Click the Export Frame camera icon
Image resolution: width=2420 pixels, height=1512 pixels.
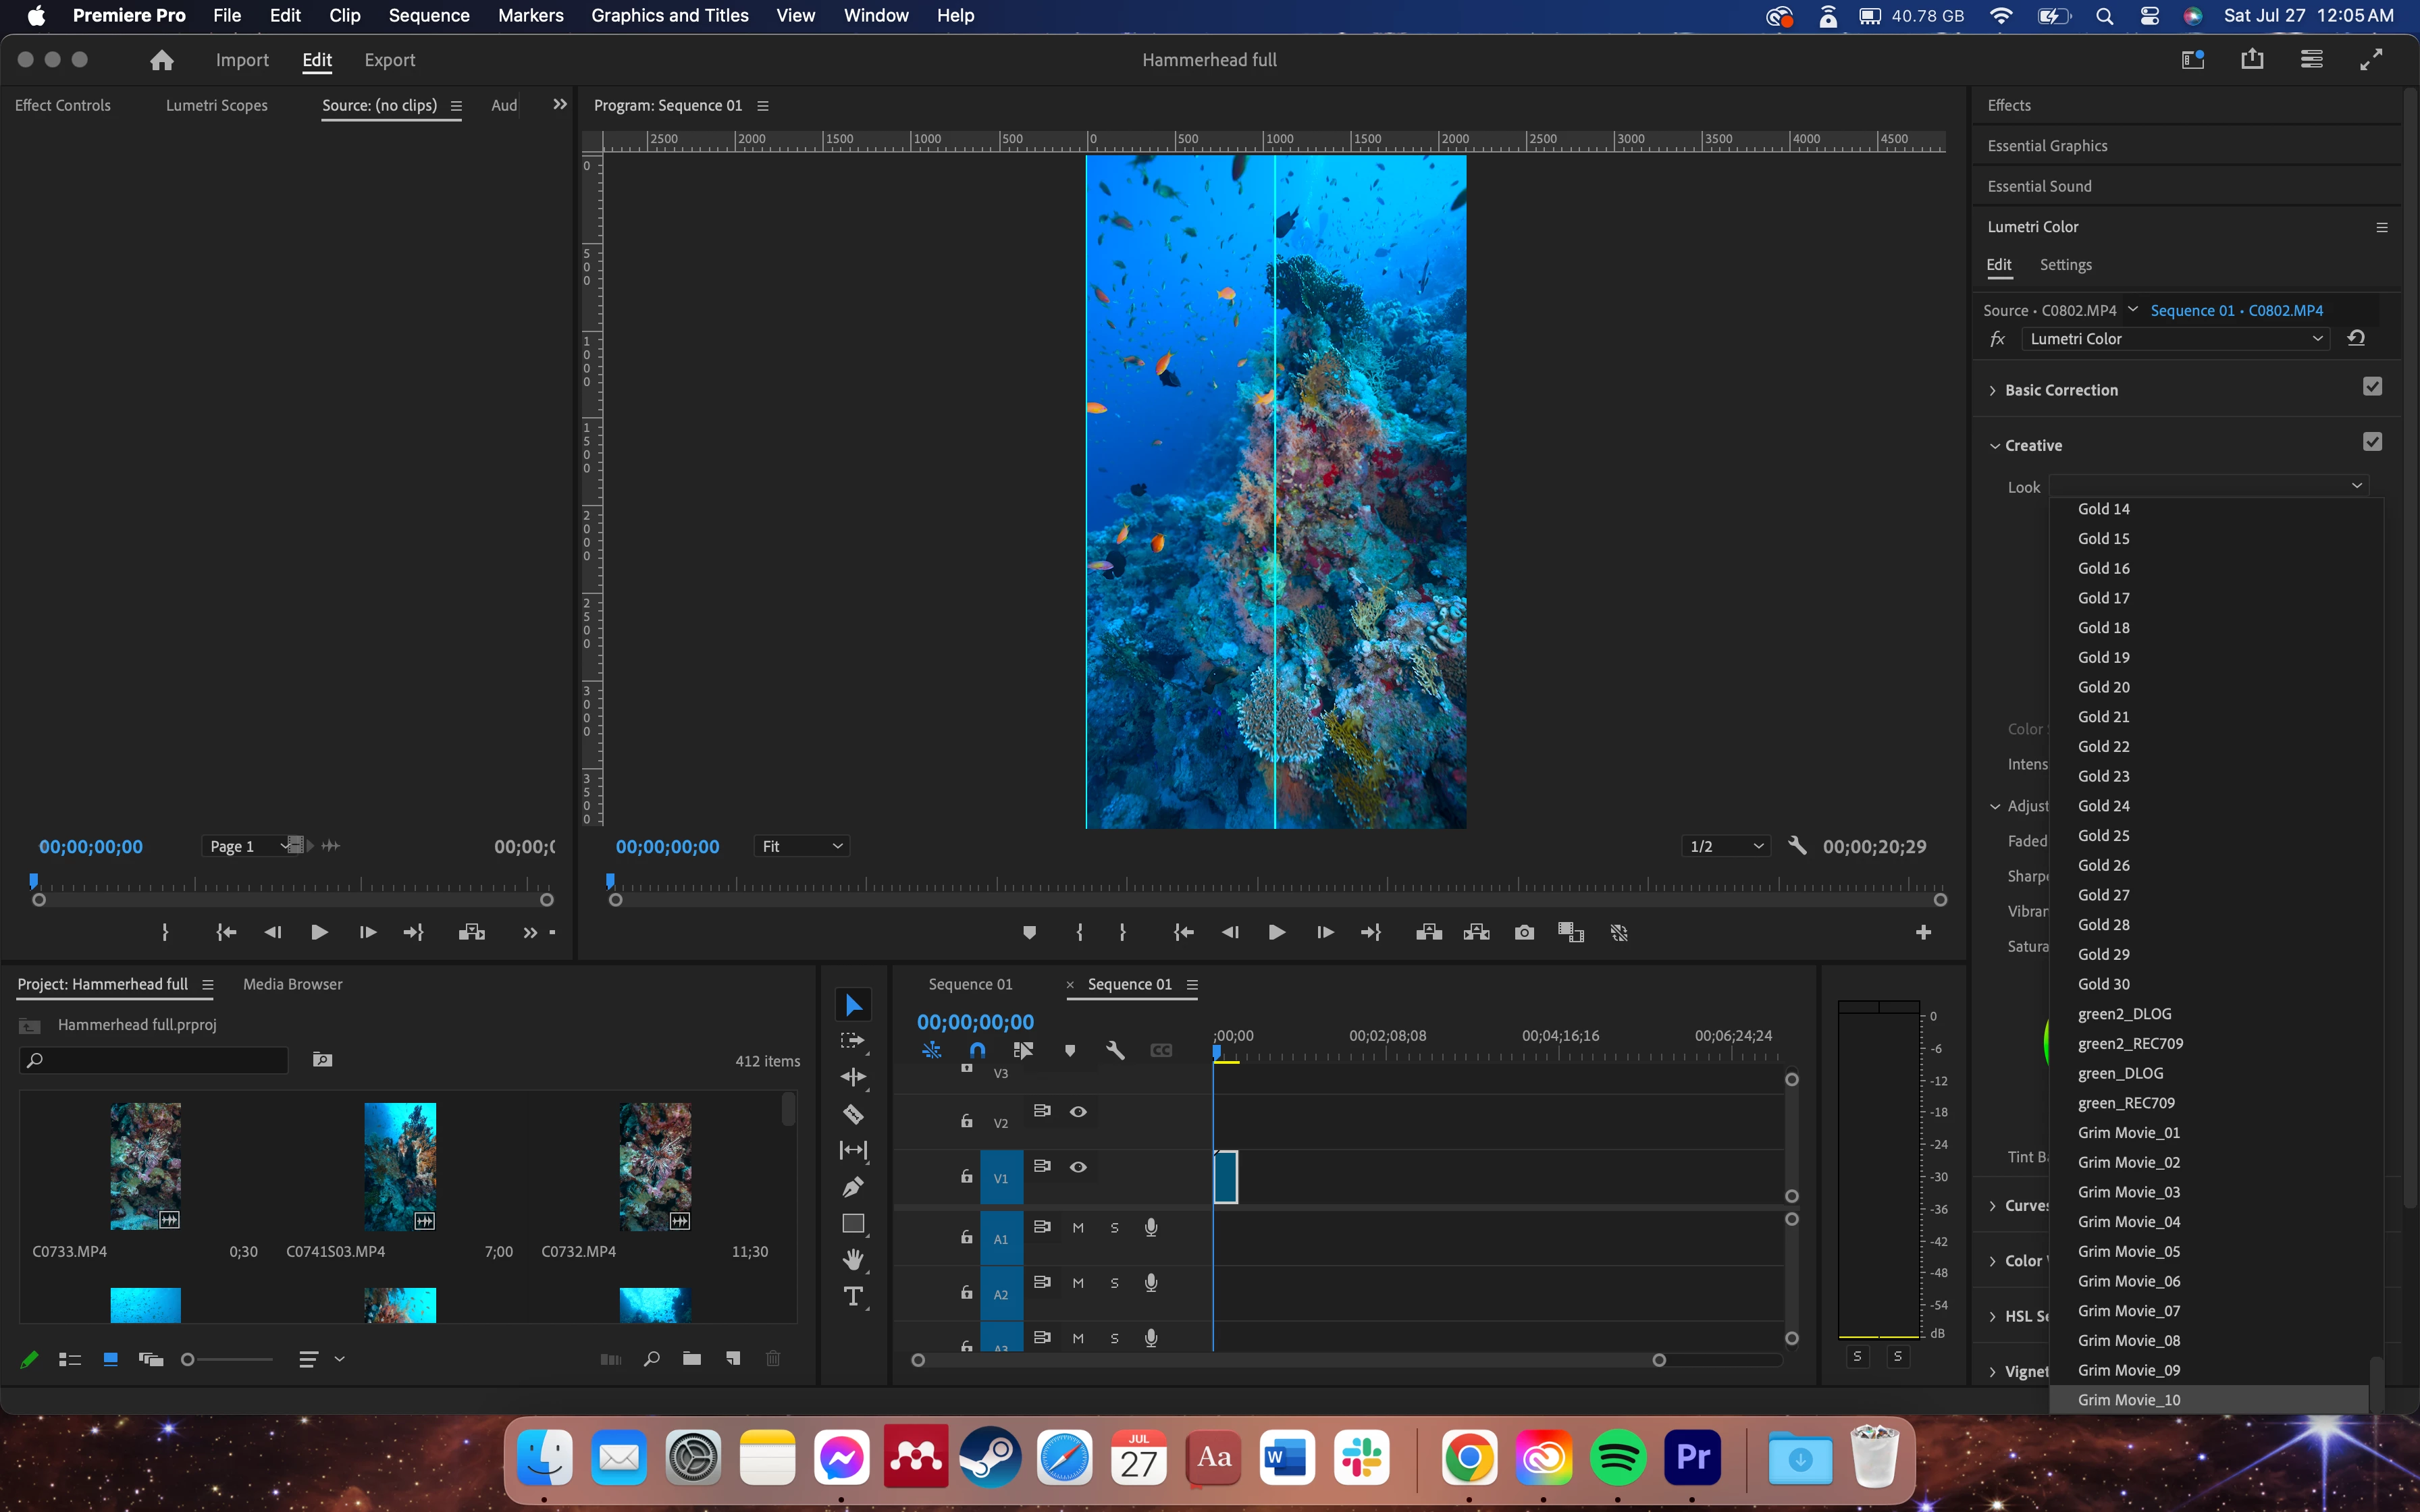pyautogui.click(x=1524, y=932)
